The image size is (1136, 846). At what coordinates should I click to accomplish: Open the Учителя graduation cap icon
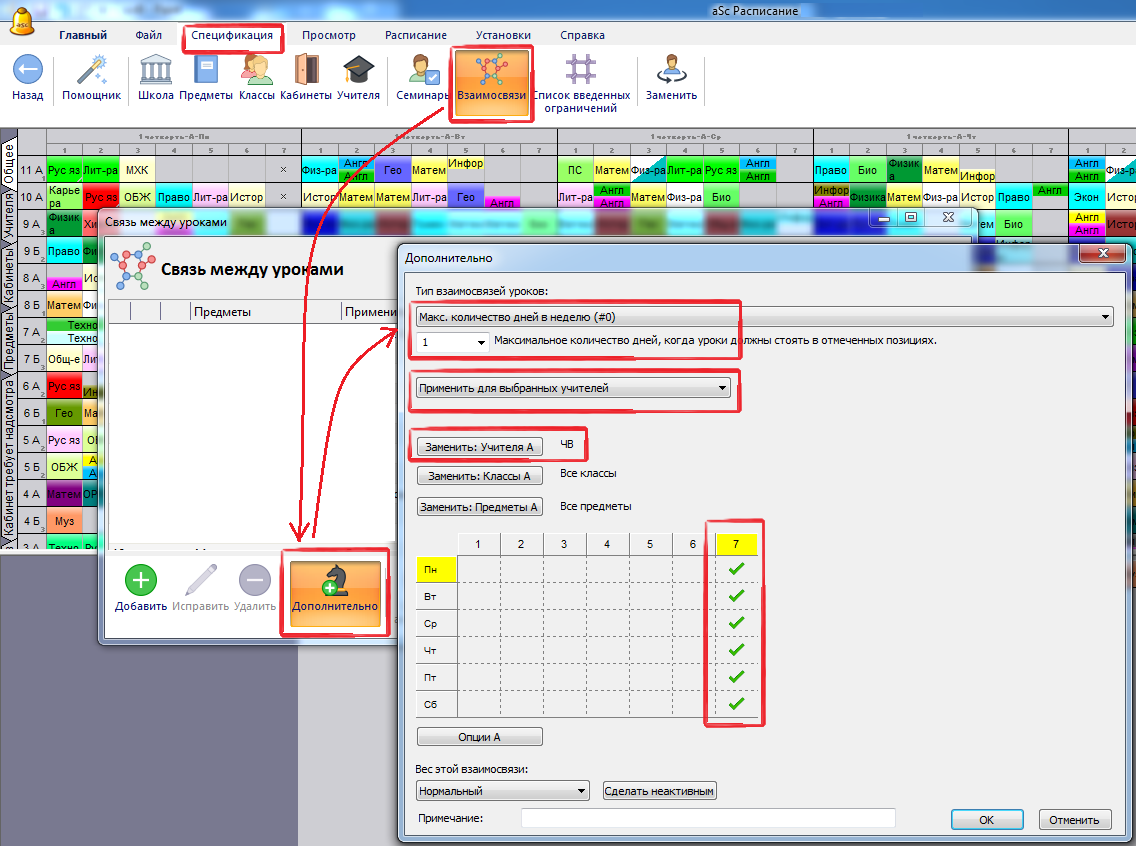(358, 72)
